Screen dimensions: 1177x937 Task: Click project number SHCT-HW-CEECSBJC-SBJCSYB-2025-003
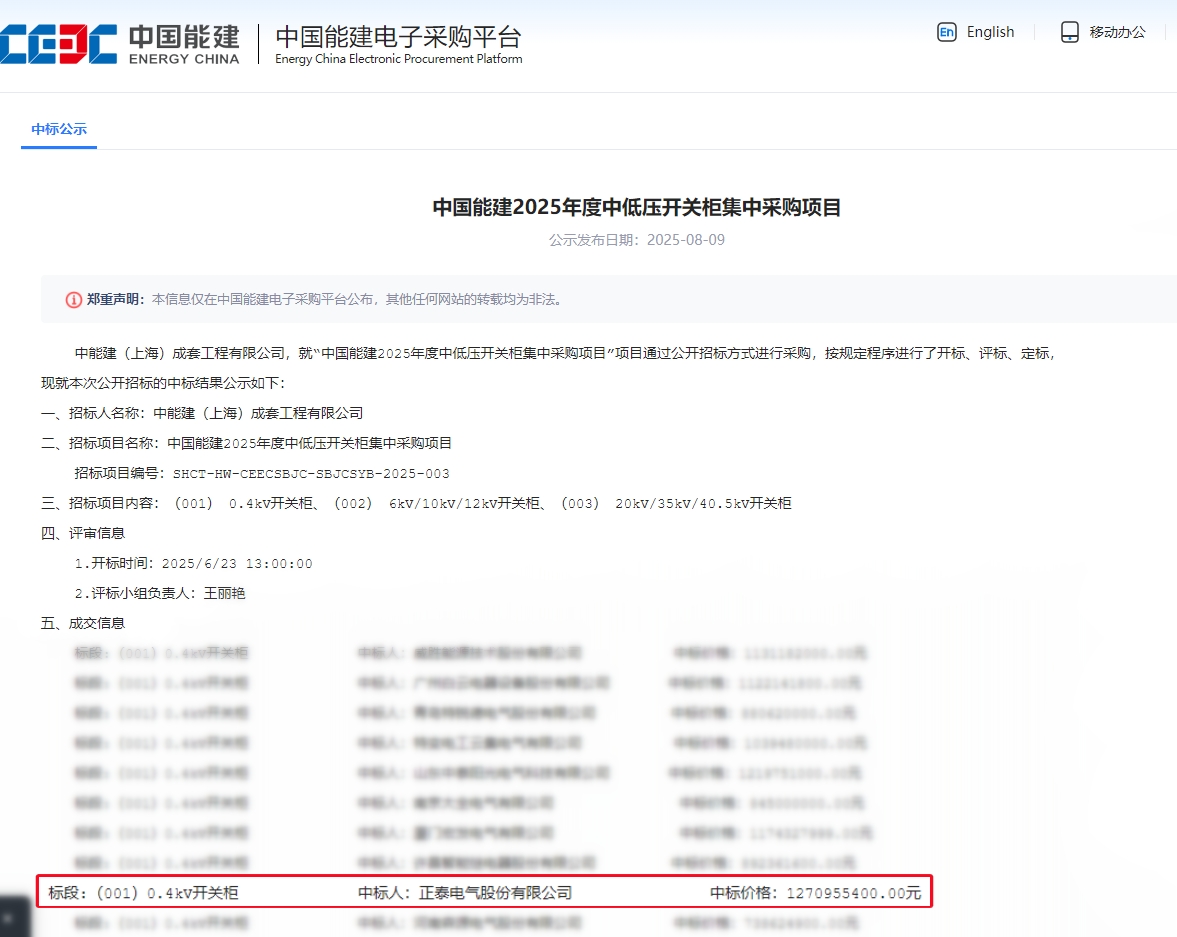311,474
